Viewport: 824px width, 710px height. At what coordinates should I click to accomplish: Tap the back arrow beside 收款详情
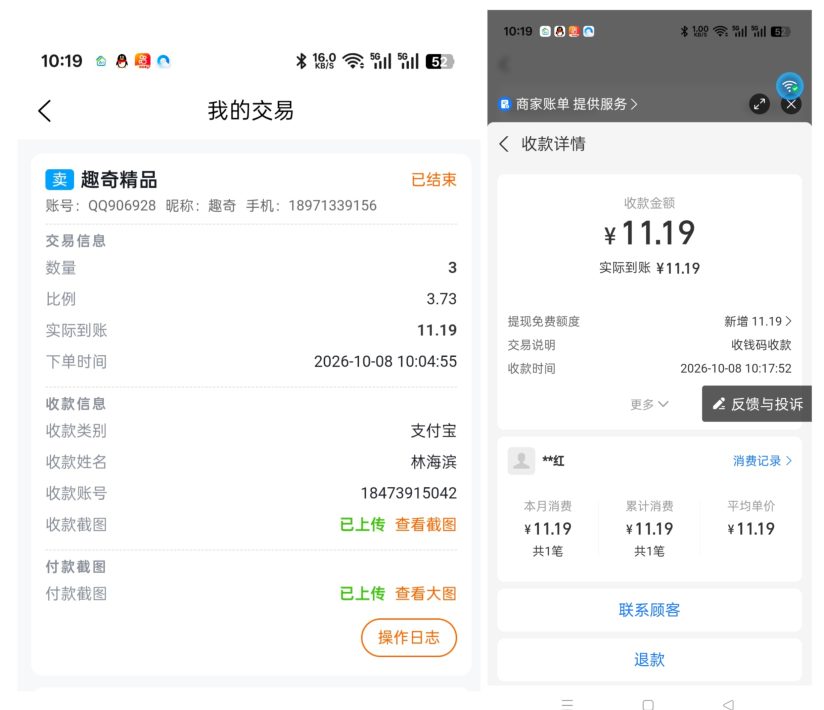tap(504, 144)
